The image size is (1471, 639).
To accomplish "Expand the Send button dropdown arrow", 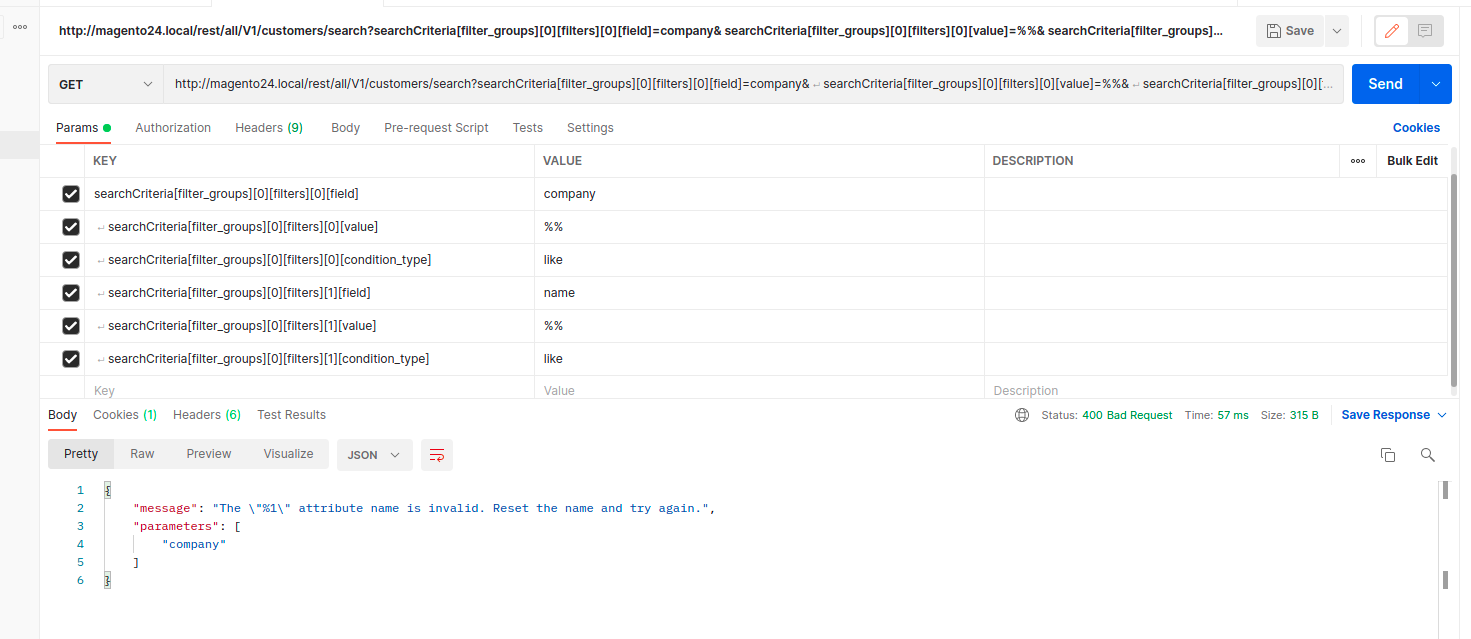I will click(1437, 84).
